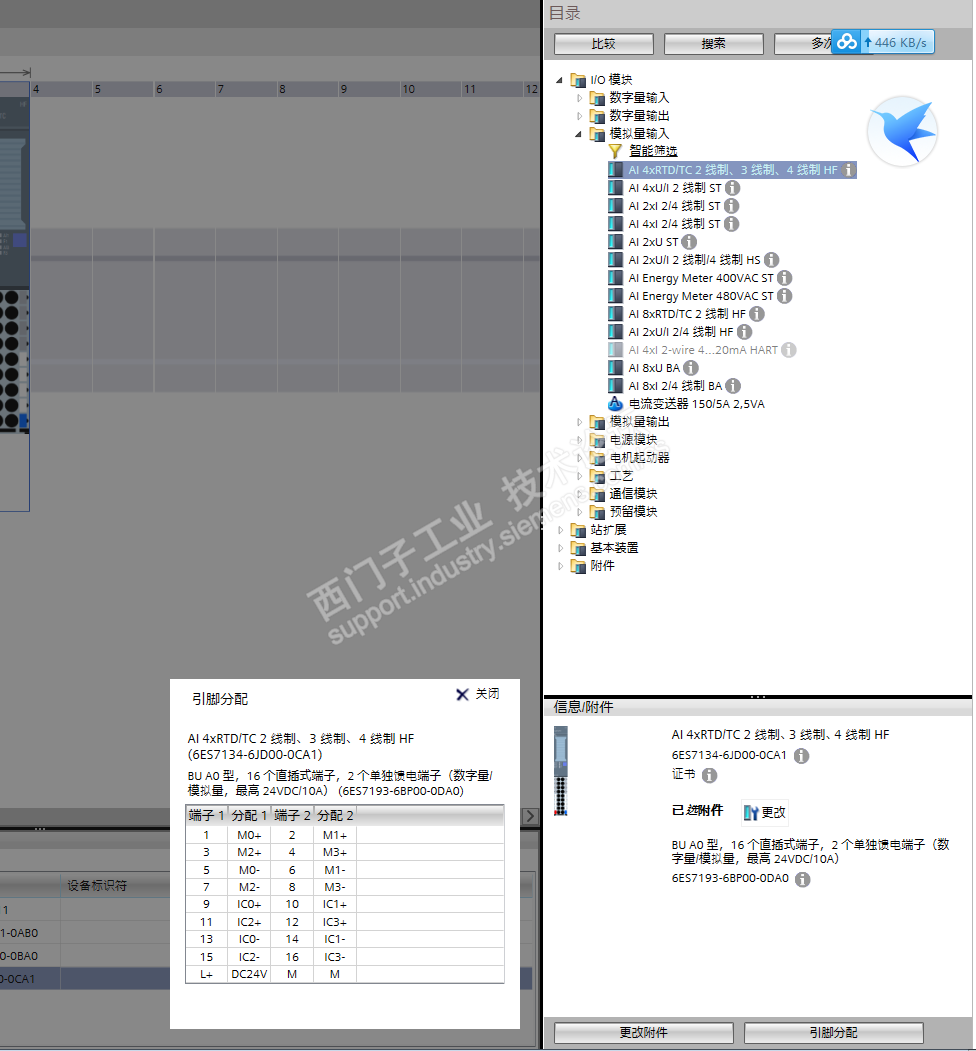Click slot number 9 in rack header
Screen dimensions: 976x1051
[344, 89]
